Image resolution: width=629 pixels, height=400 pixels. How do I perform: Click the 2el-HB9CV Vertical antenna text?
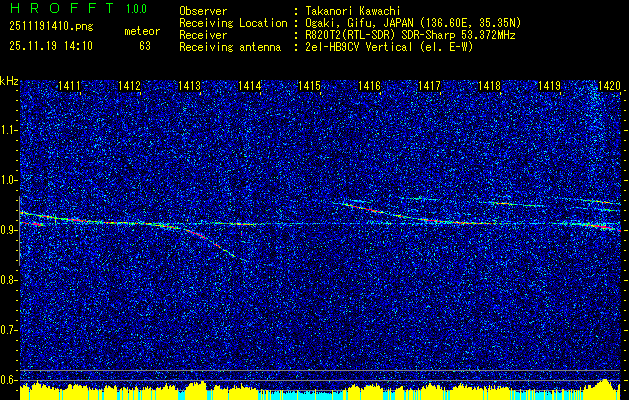point(388,47)
